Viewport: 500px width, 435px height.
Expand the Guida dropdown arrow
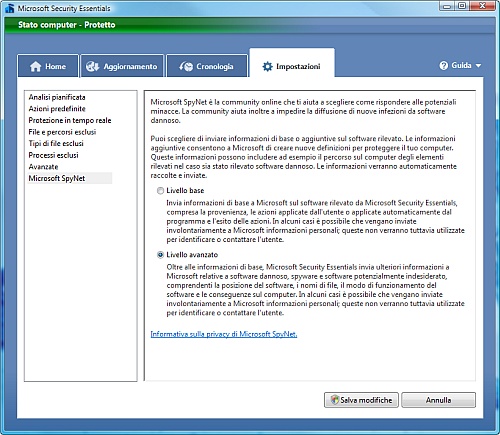pos(478,66)
